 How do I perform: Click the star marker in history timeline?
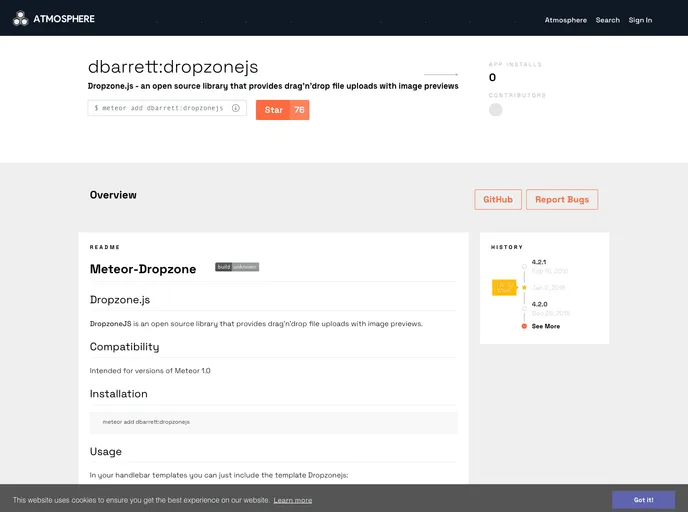coord(524,287)
